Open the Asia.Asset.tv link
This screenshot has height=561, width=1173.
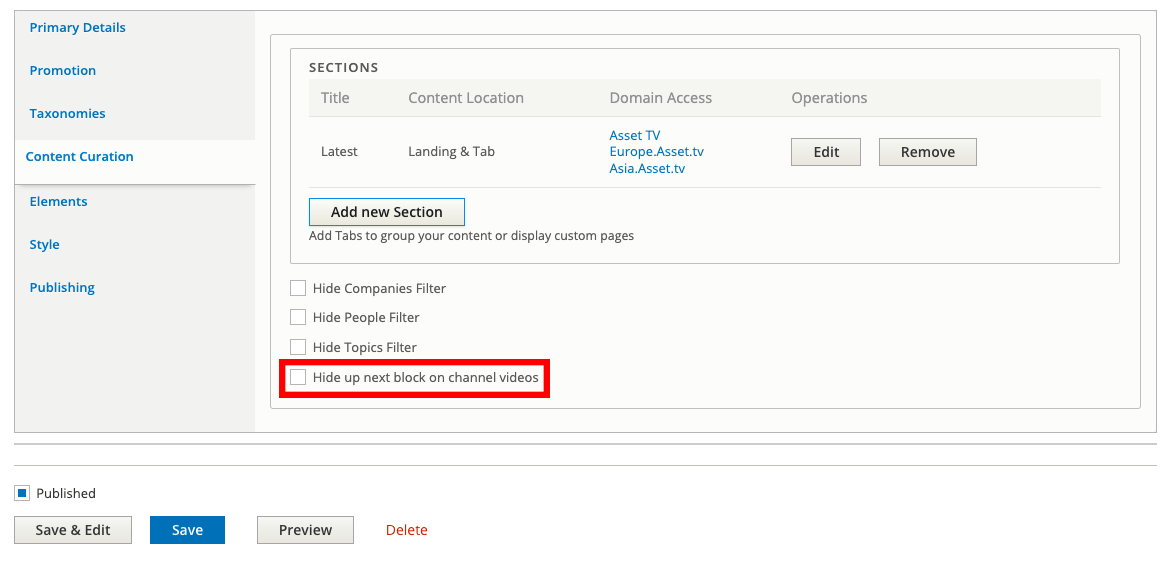pos(648,168)
